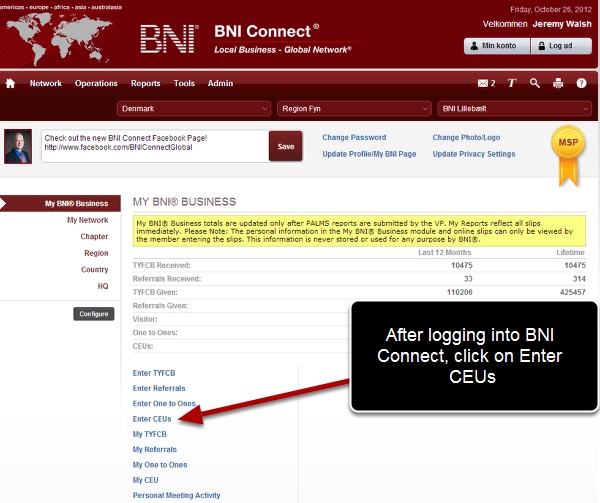
Task: Open the Region Fyn dropdown
Action: coord(355,108)
